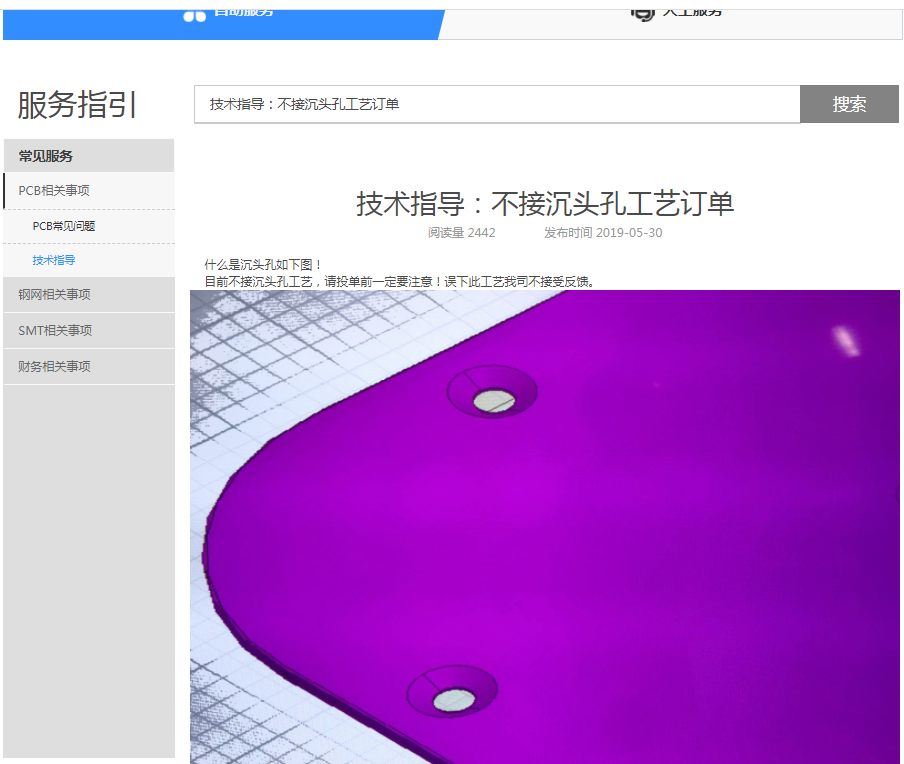Click the 阅读量 2442 view counter

tap(460, 232)
